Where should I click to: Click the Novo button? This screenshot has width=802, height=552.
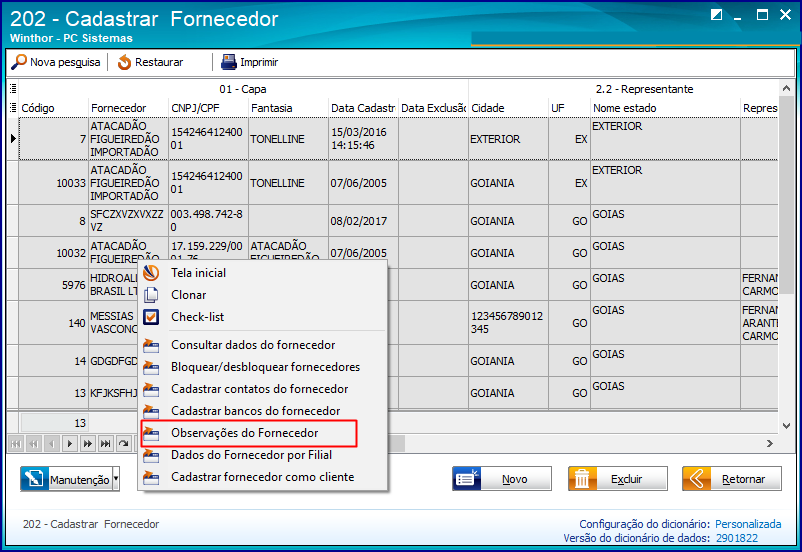pyautogui.click(x=502, y=479)
